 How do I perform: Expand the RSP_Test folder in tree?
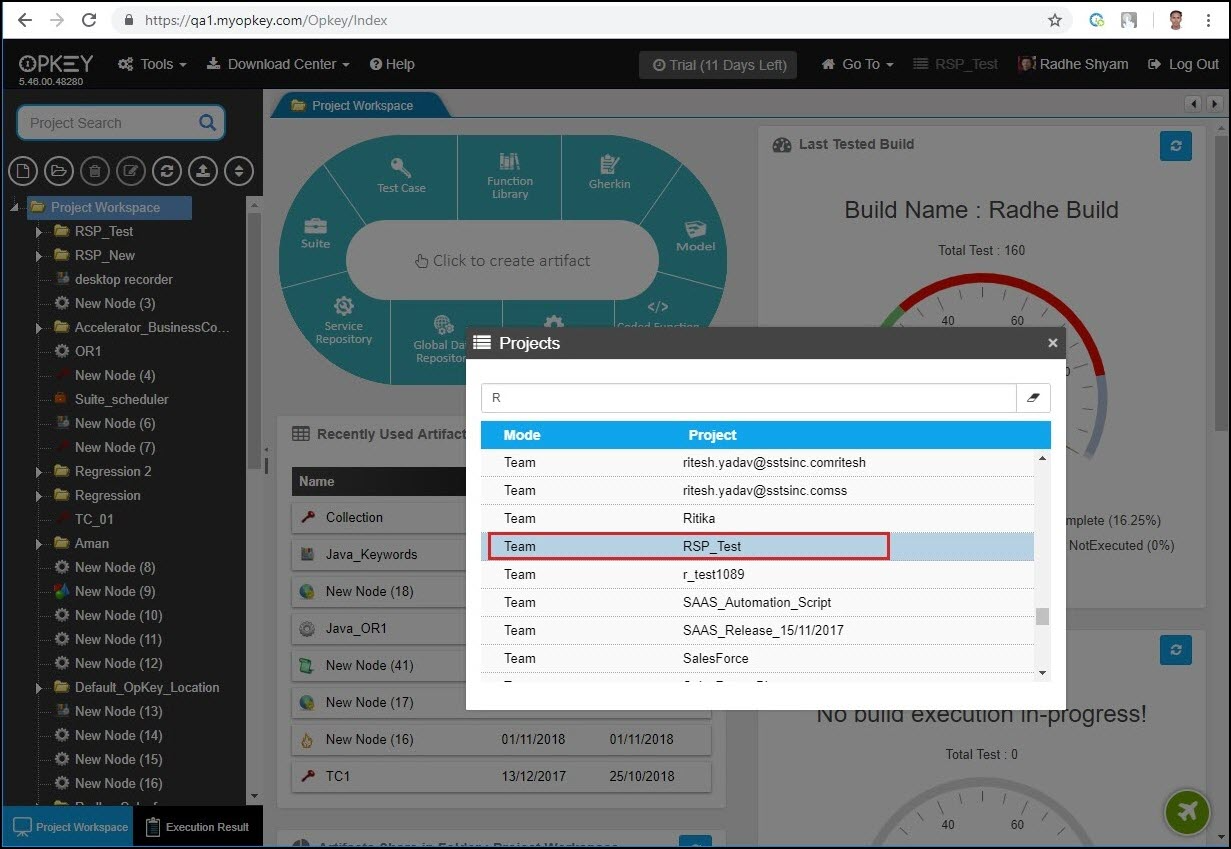[x=39, y=231]
